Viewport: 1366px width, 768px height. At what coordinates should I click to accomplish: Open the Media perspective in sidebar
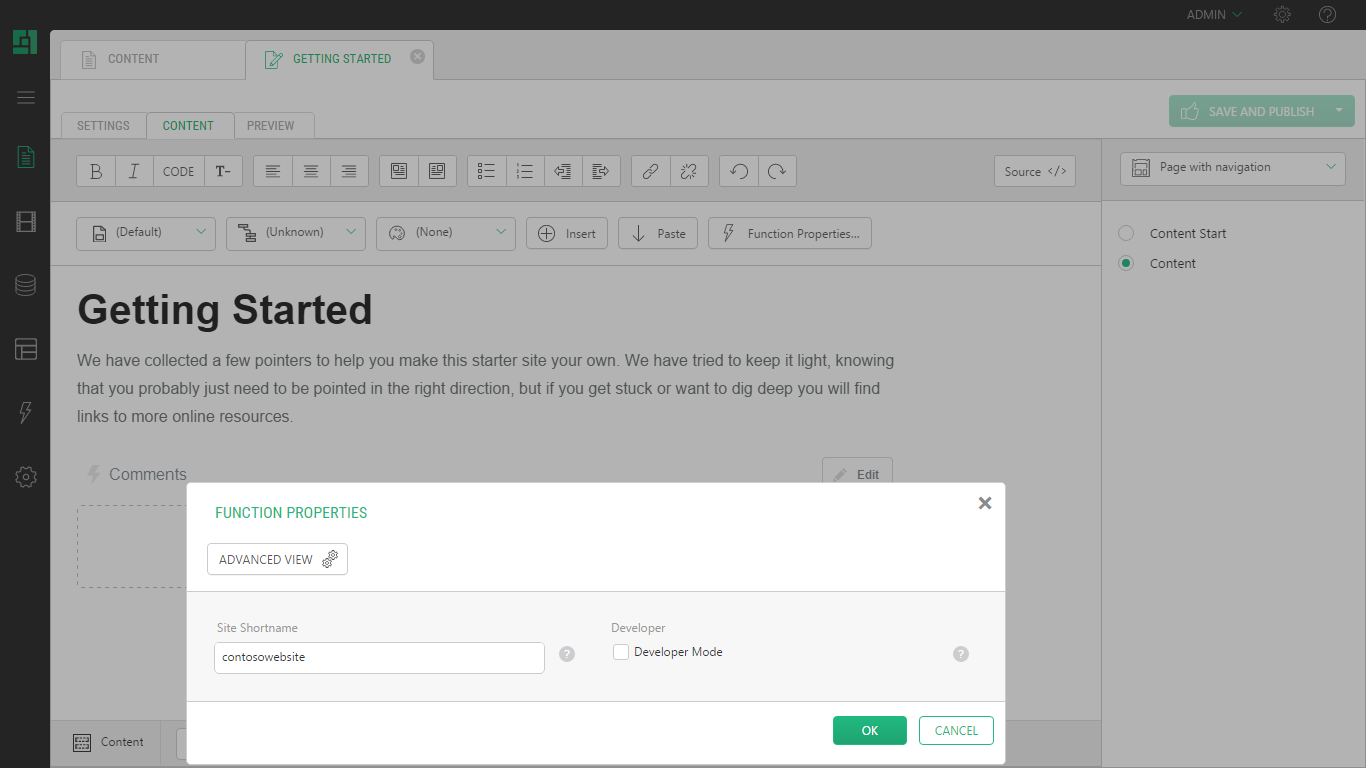click(26, 221)
